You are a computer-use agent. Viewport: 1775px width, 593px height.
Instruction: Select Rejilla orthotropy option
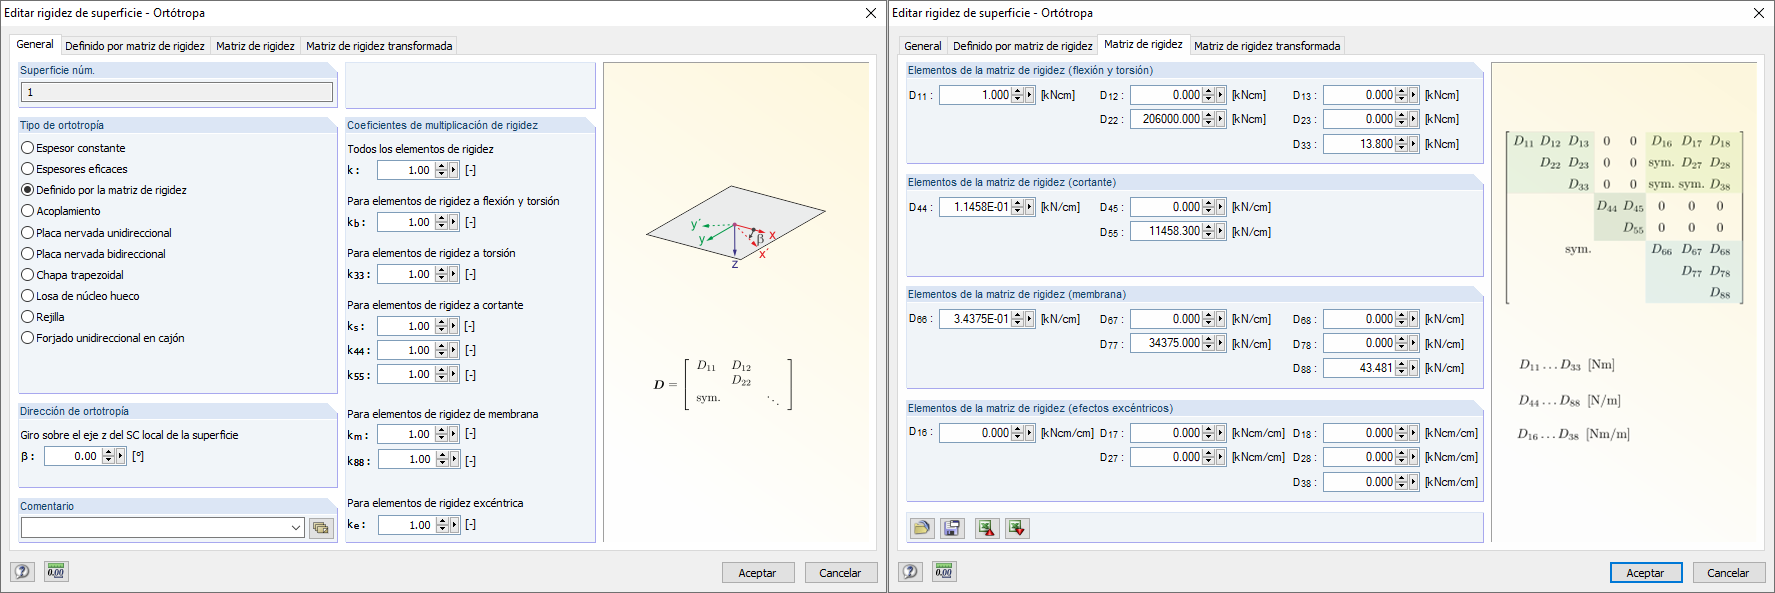pos(43,317)
